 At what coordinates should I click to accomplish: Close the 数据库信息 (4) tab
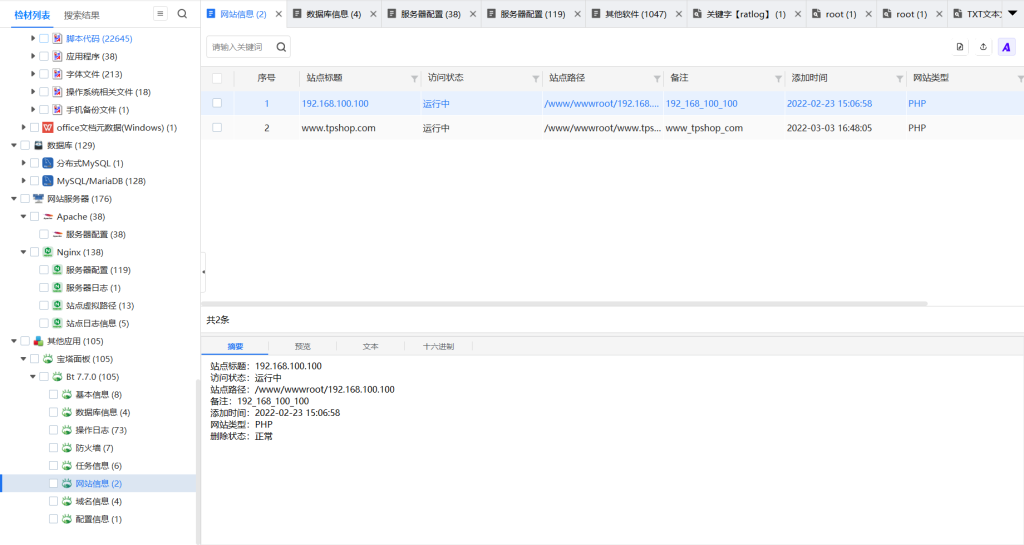click(372, 14)
